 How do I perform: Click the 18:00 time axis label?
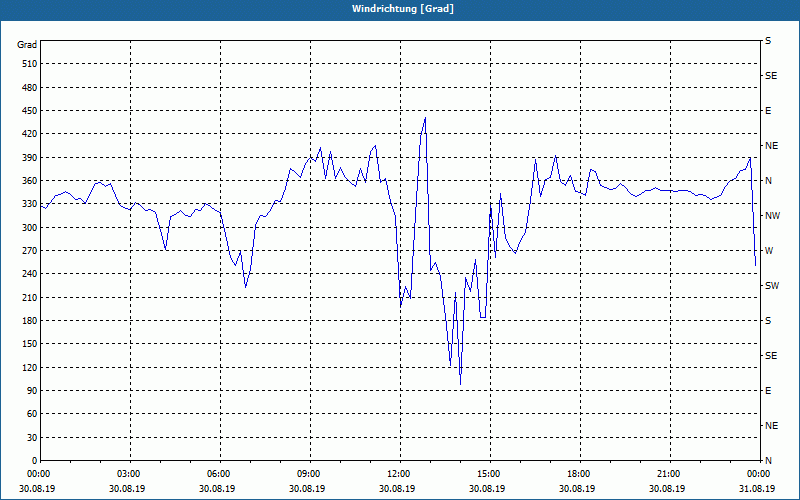577,474
